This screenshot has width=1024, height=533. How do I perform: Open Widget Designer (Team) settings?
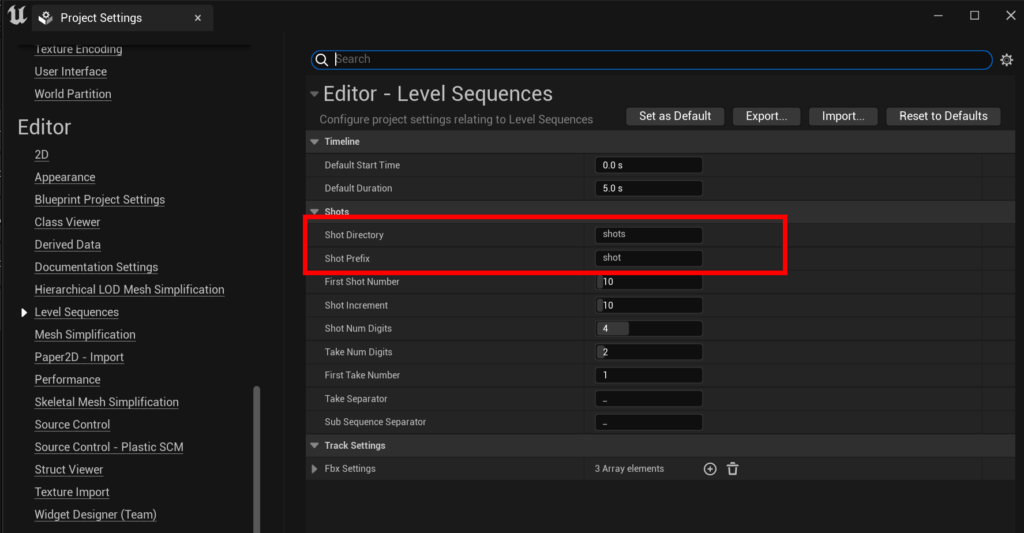point(95,515)
